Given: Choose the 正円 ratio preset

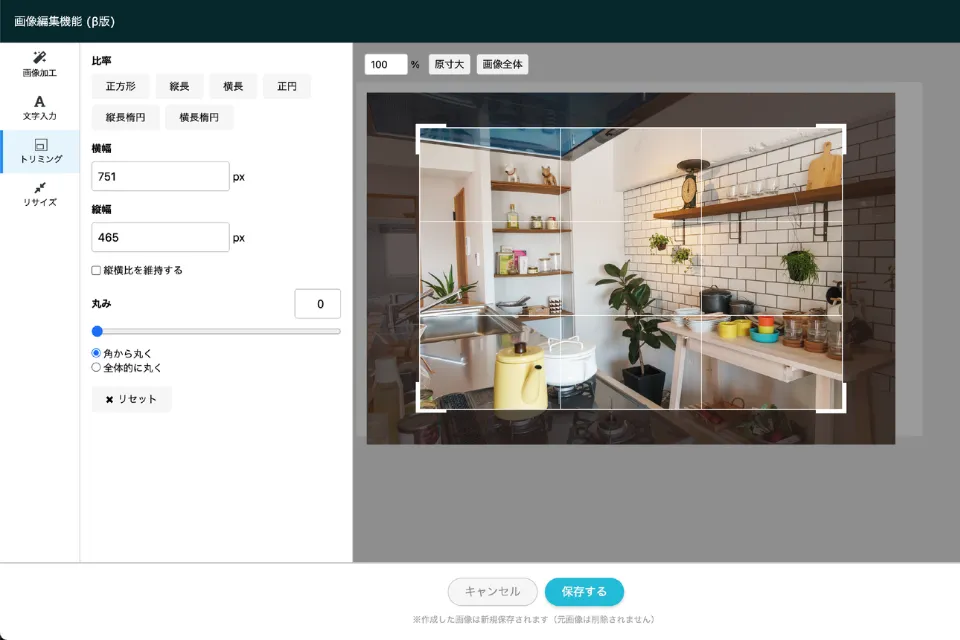Looking at the screenshot, I should tap(287, 87).
